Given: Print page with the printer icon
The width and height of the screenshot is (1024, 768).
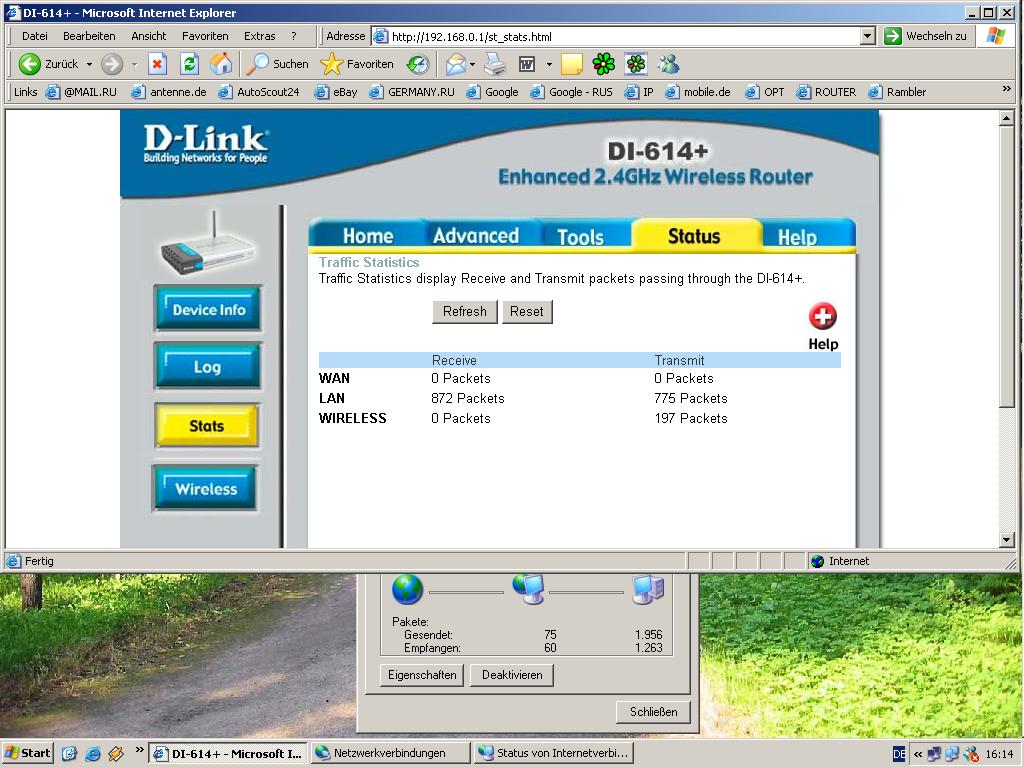Looking at the screenshot, I should click(495, 64).
